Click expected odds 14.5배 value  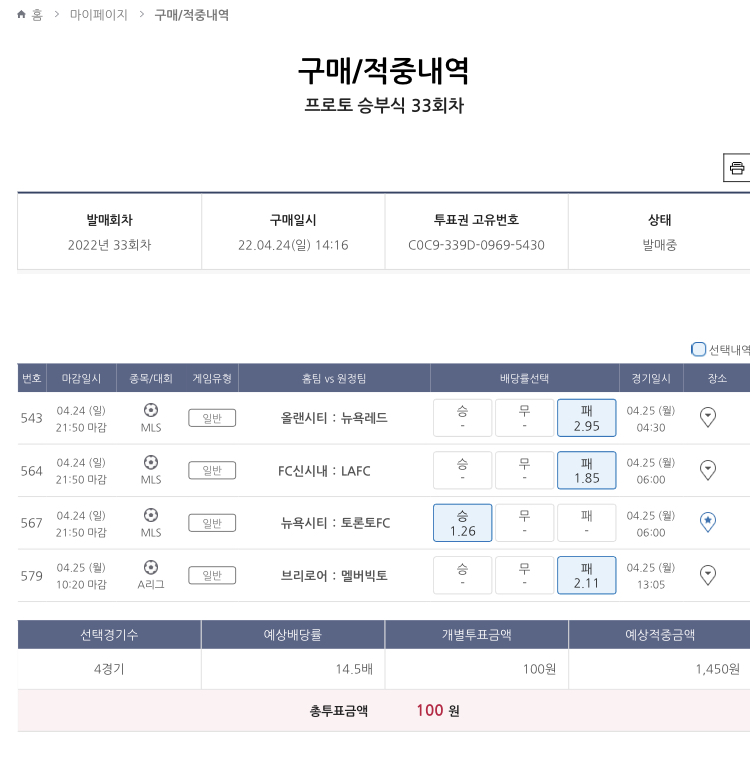click(x=354, y=669)
